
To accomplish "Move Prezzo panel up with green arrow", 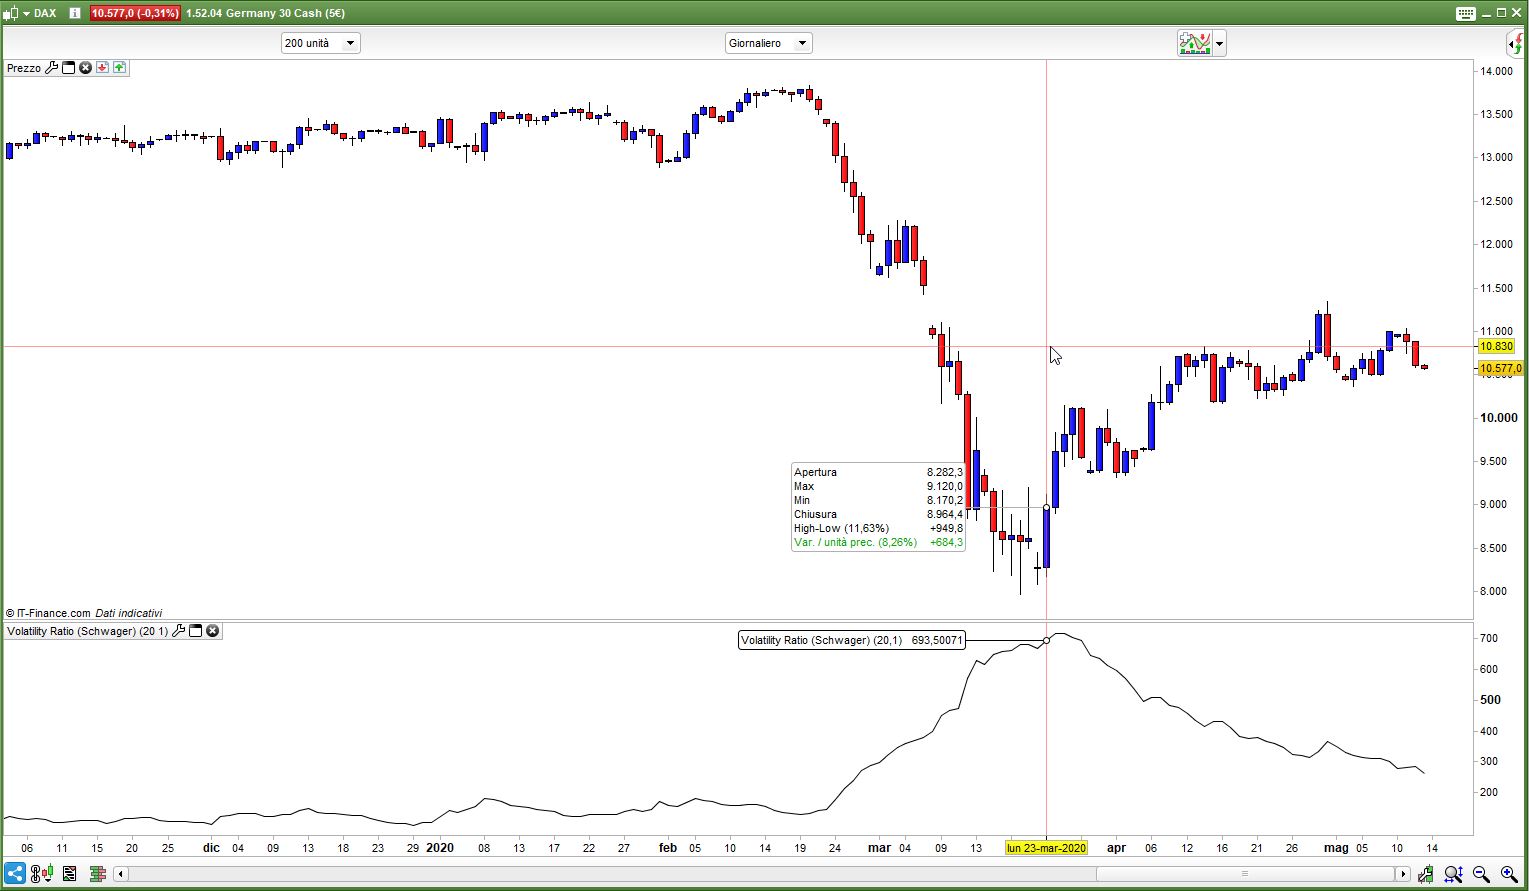I will (119, 68).
